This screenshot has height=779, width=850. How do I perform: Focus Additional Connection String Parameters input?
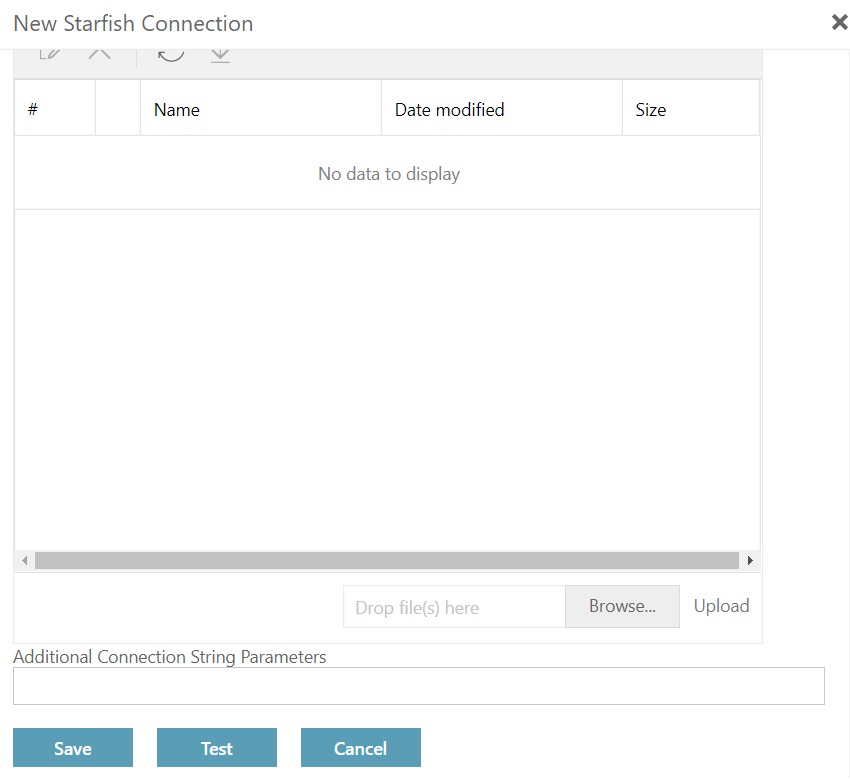[x=418, y=686]
